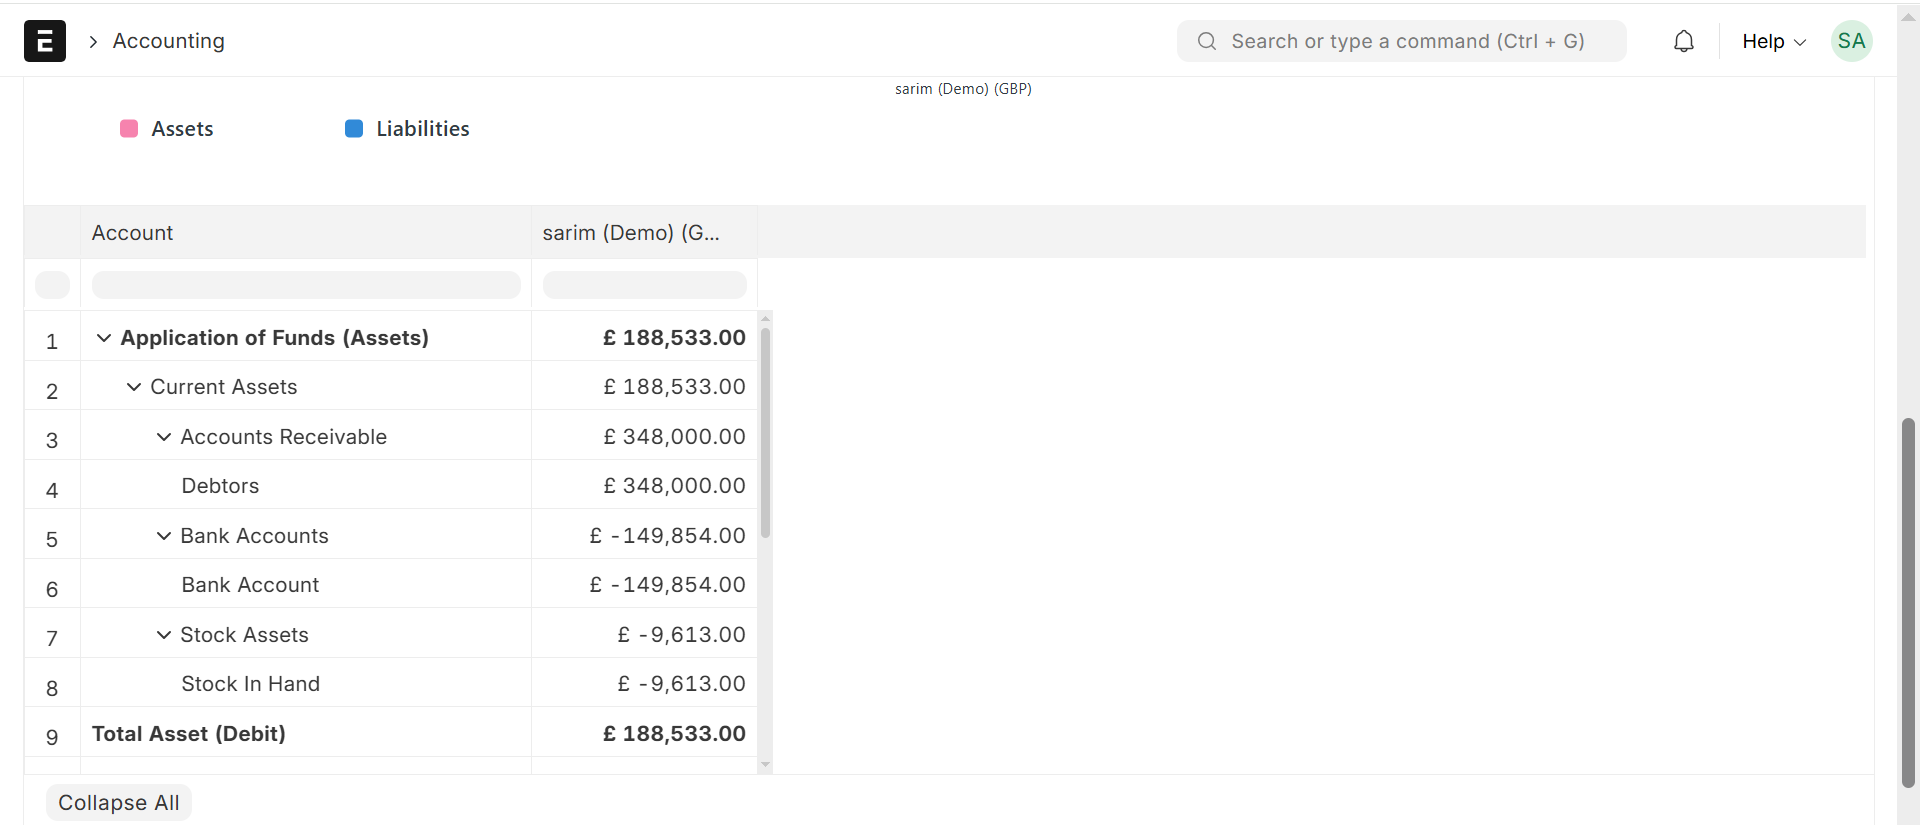
Task: Open Accounting breadcrumb link
Action: coord(168,41)
